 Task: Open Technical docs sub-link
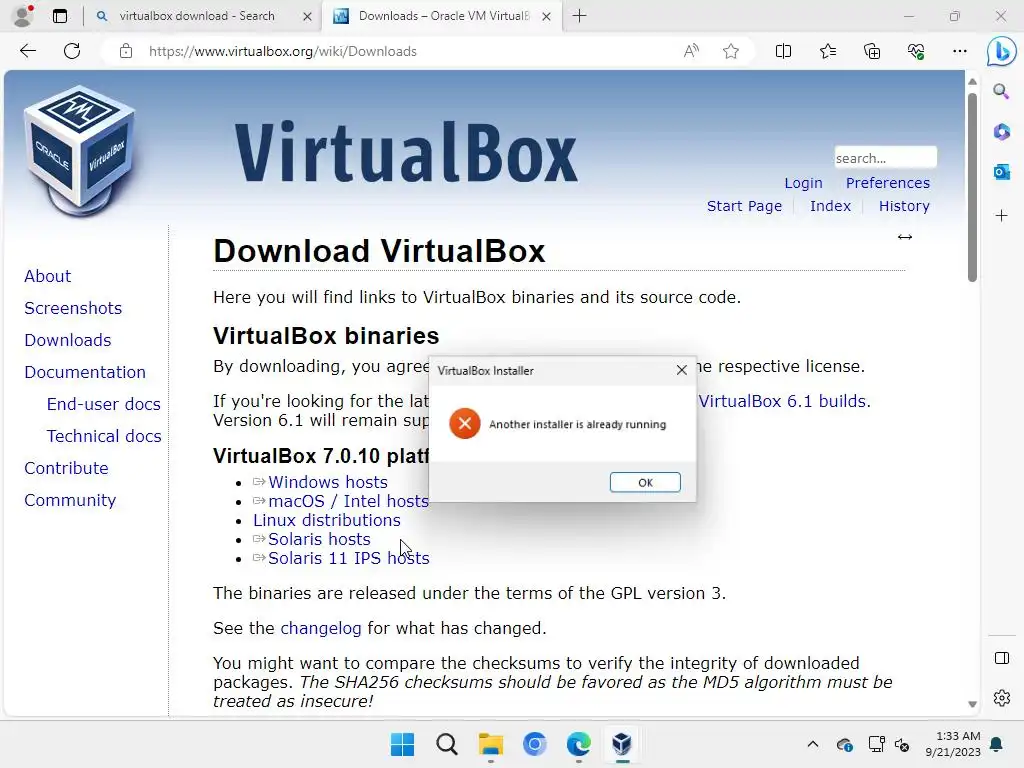point(104,436)
